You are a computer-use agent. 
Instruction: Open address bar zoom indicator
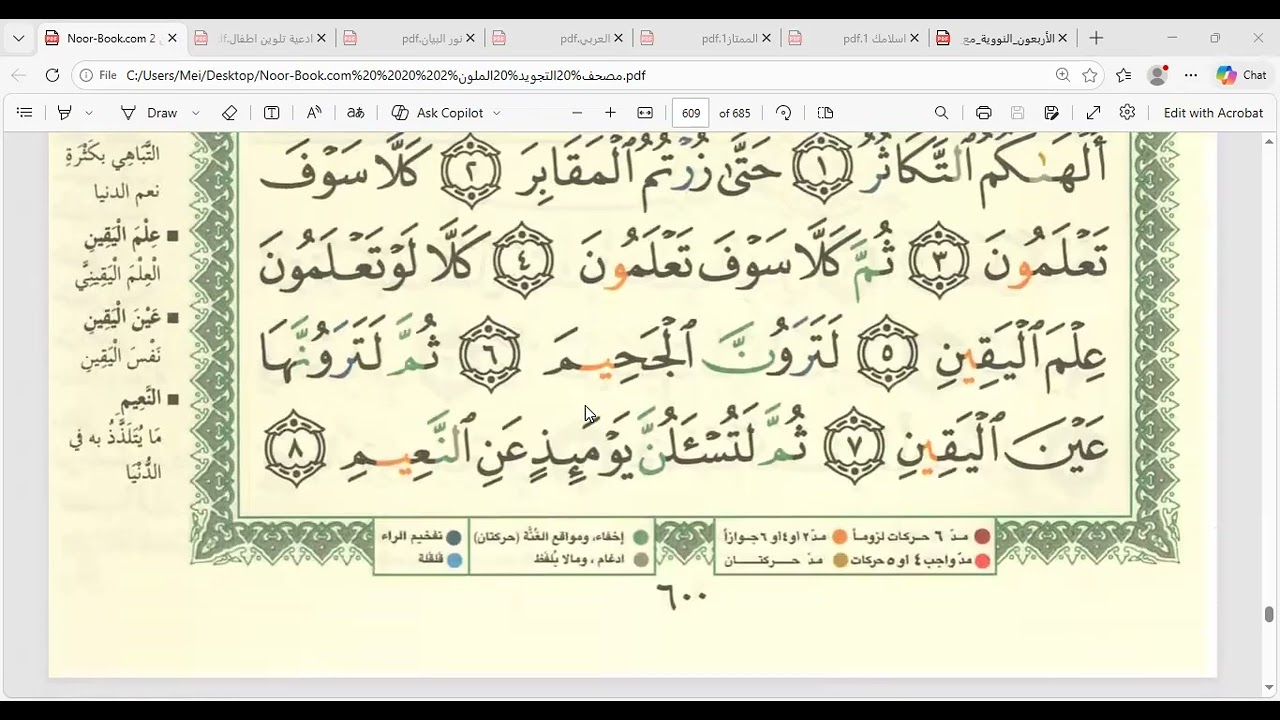(1062, 75)
